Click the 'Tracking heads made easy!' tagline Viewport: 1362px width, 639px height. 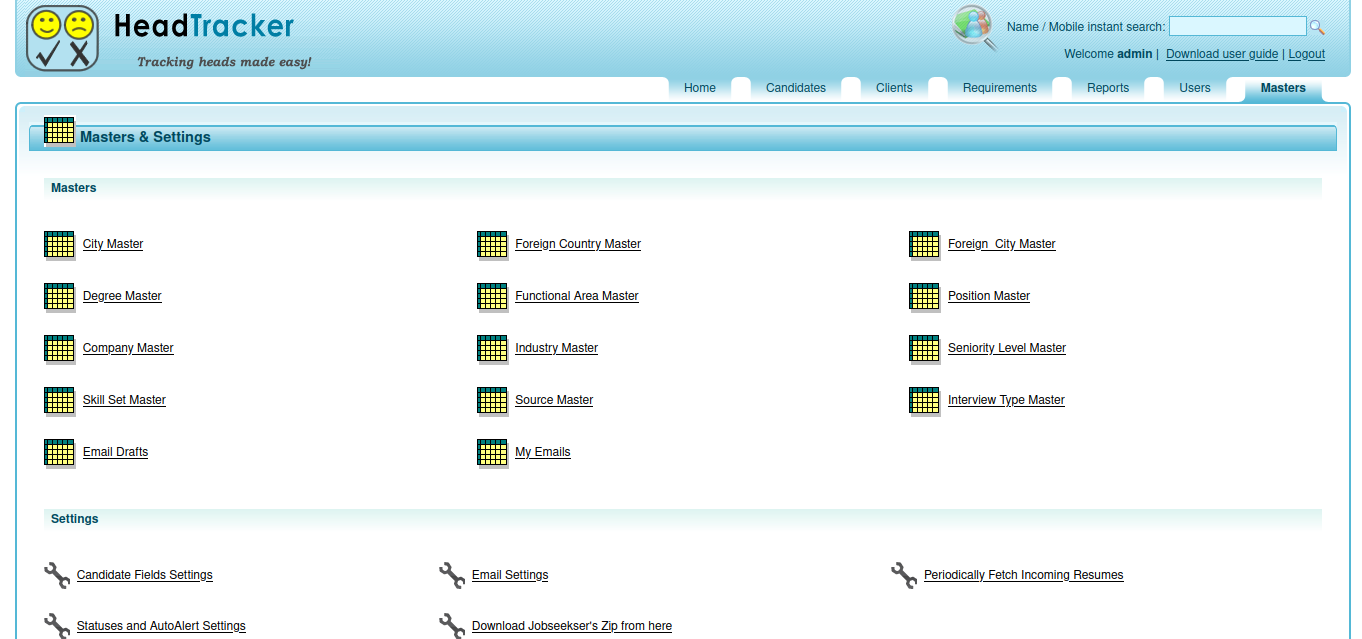(x=224, y=62)
